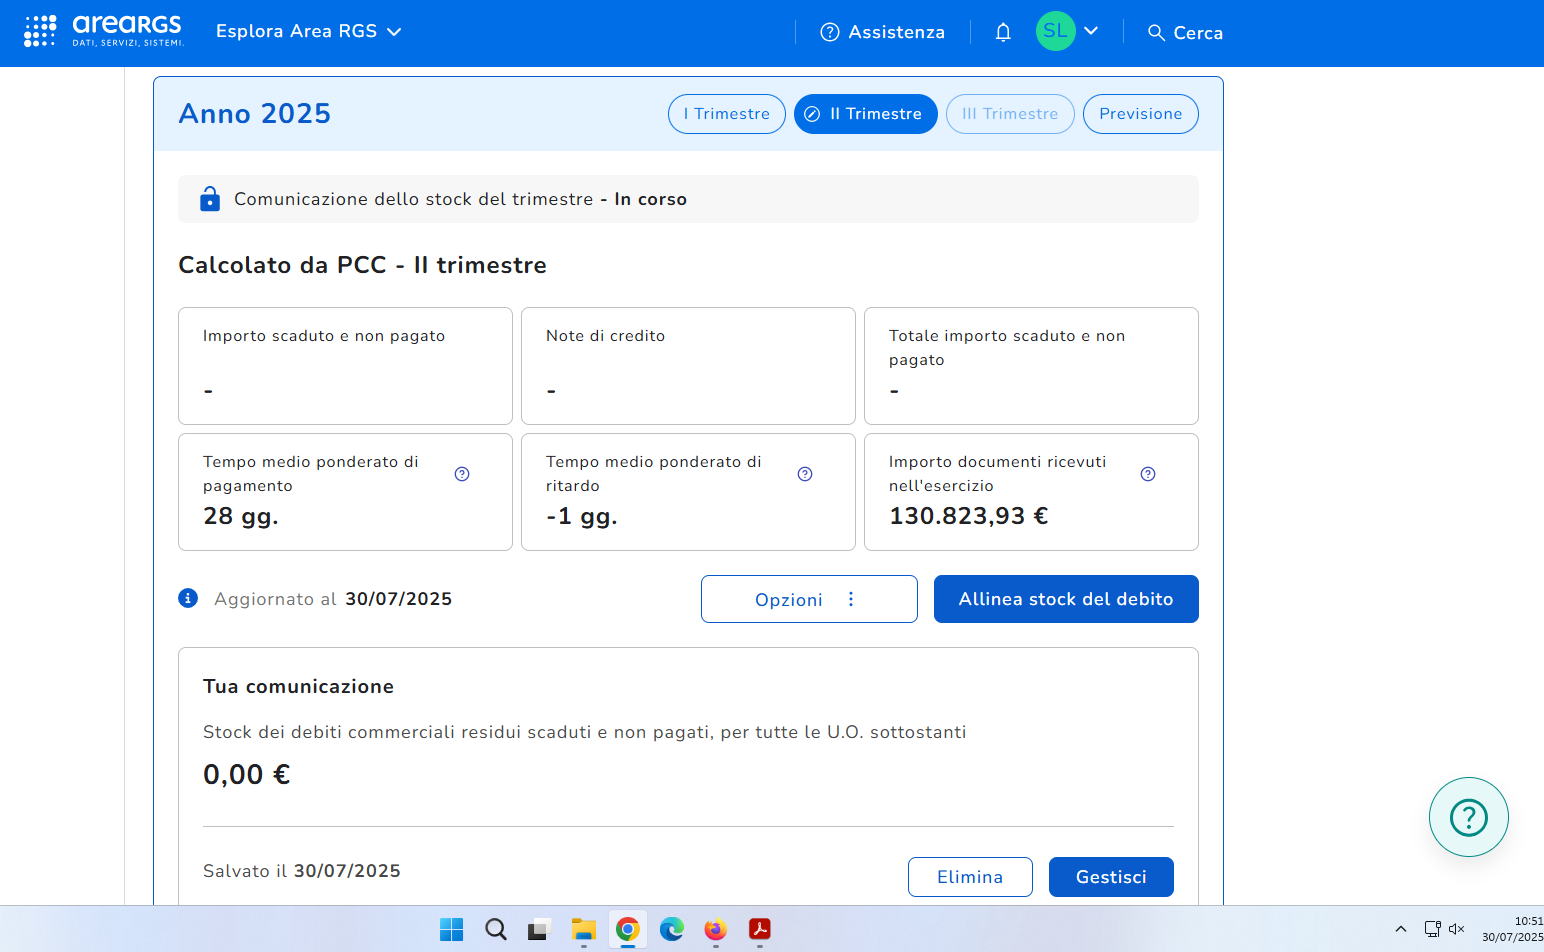1544x952 pixels.
Task: Open Assistenza in the top bar
Action: 882,32
